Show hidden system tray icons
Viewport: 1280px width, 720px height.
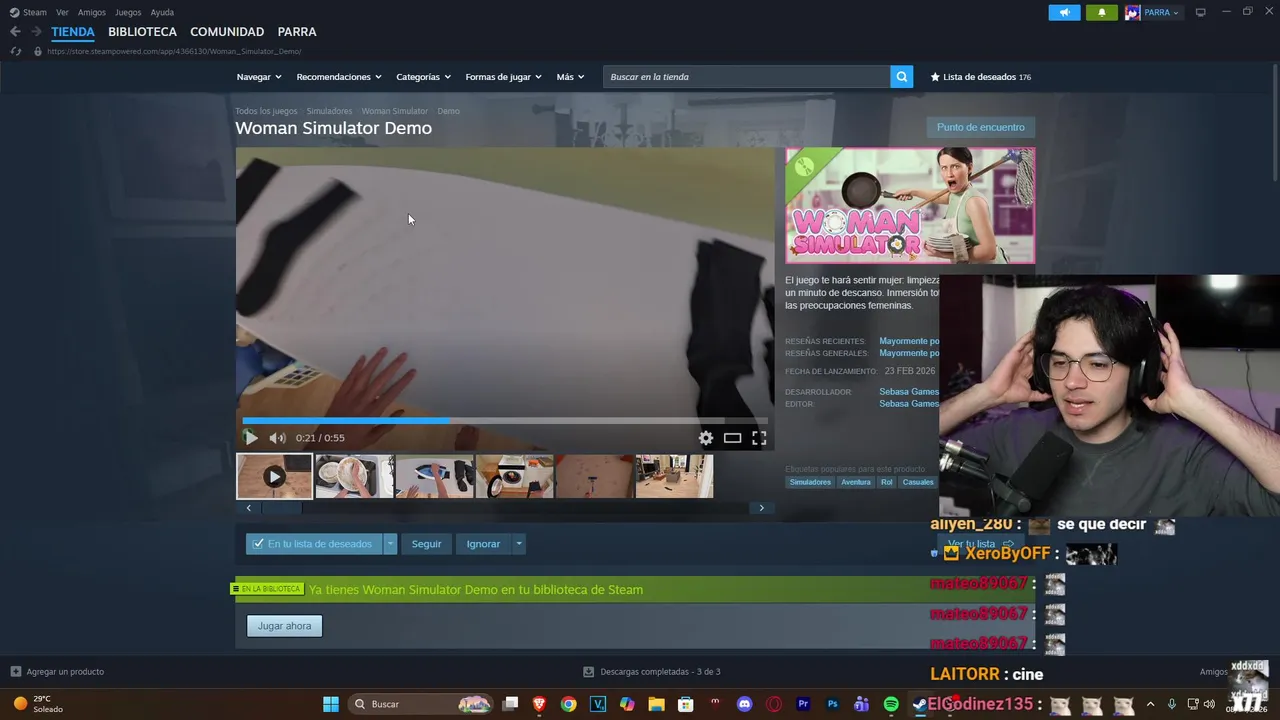tap(1150, 704)
